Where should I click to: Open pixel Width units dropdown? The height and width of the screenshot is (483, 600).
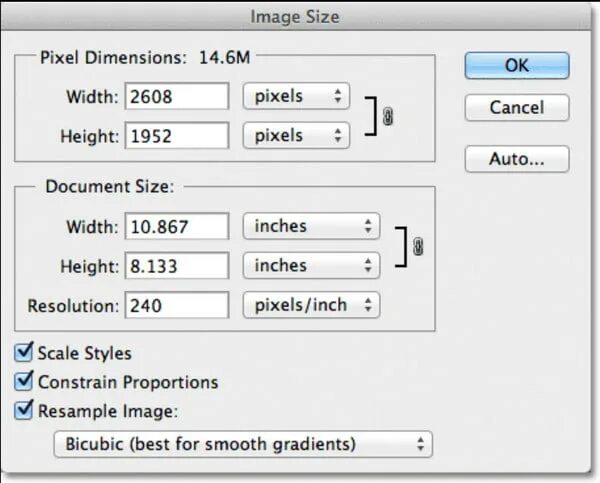pos(296,97)
